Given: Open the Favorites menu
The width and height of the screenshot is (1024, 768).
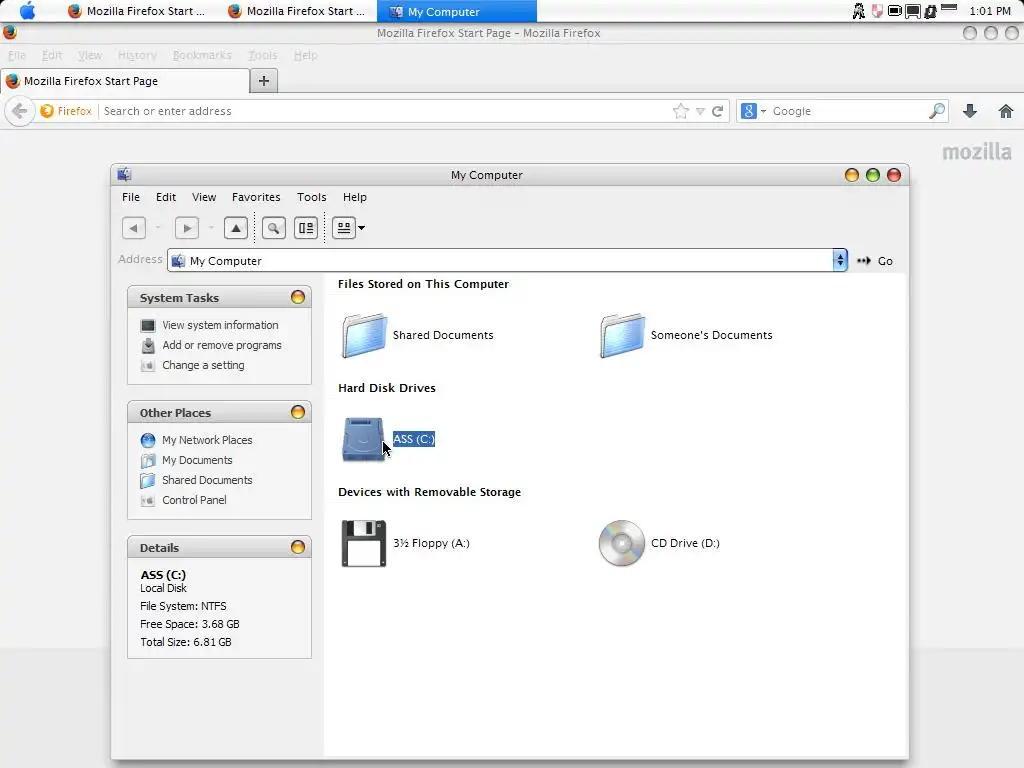Looking at the screenshot, I should click(256, 197).
